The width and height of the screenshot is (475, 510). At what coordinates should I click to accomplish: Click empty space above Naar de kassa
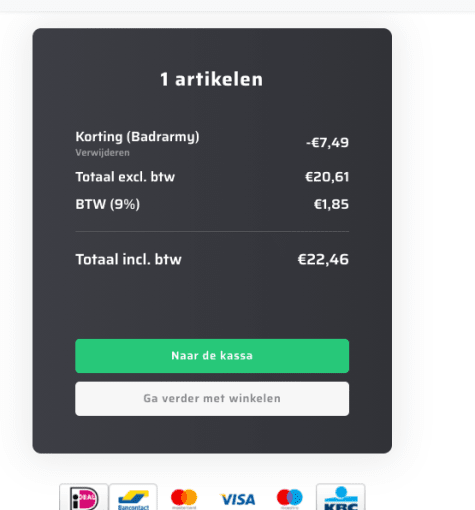(x=212, y=305)
